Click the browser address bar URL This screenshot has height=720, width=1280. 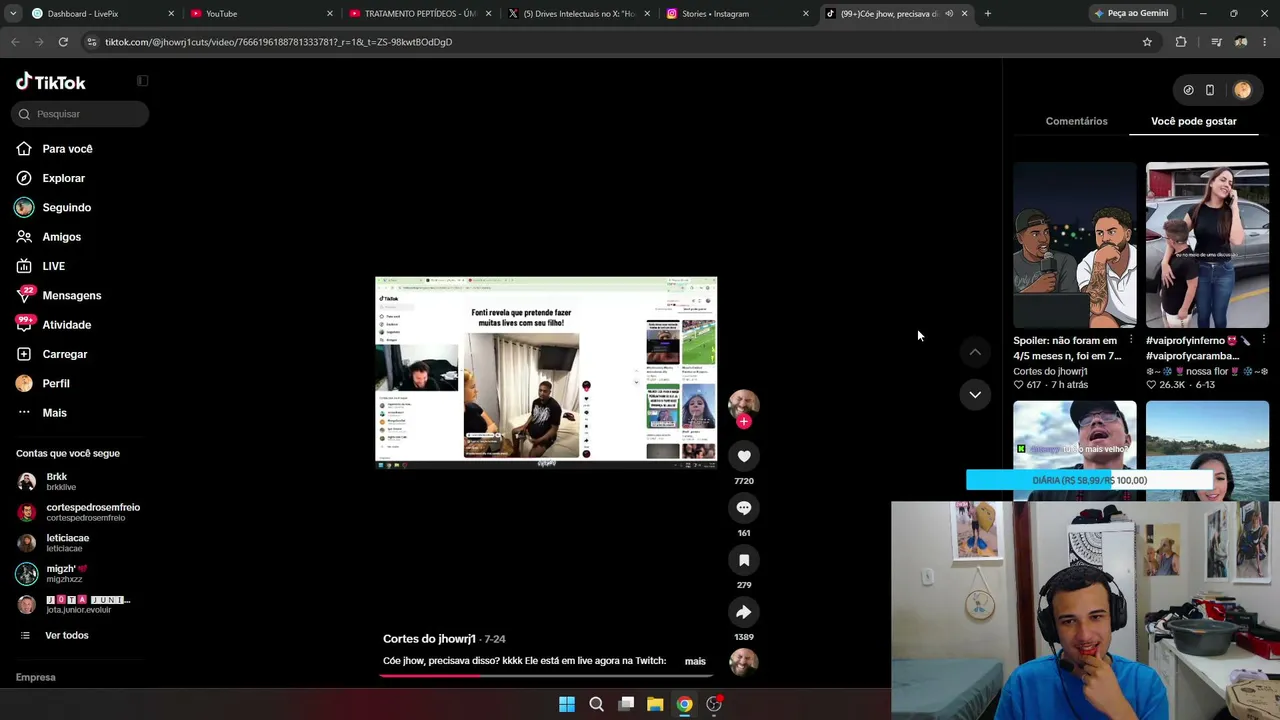click(x=278, y=42)
